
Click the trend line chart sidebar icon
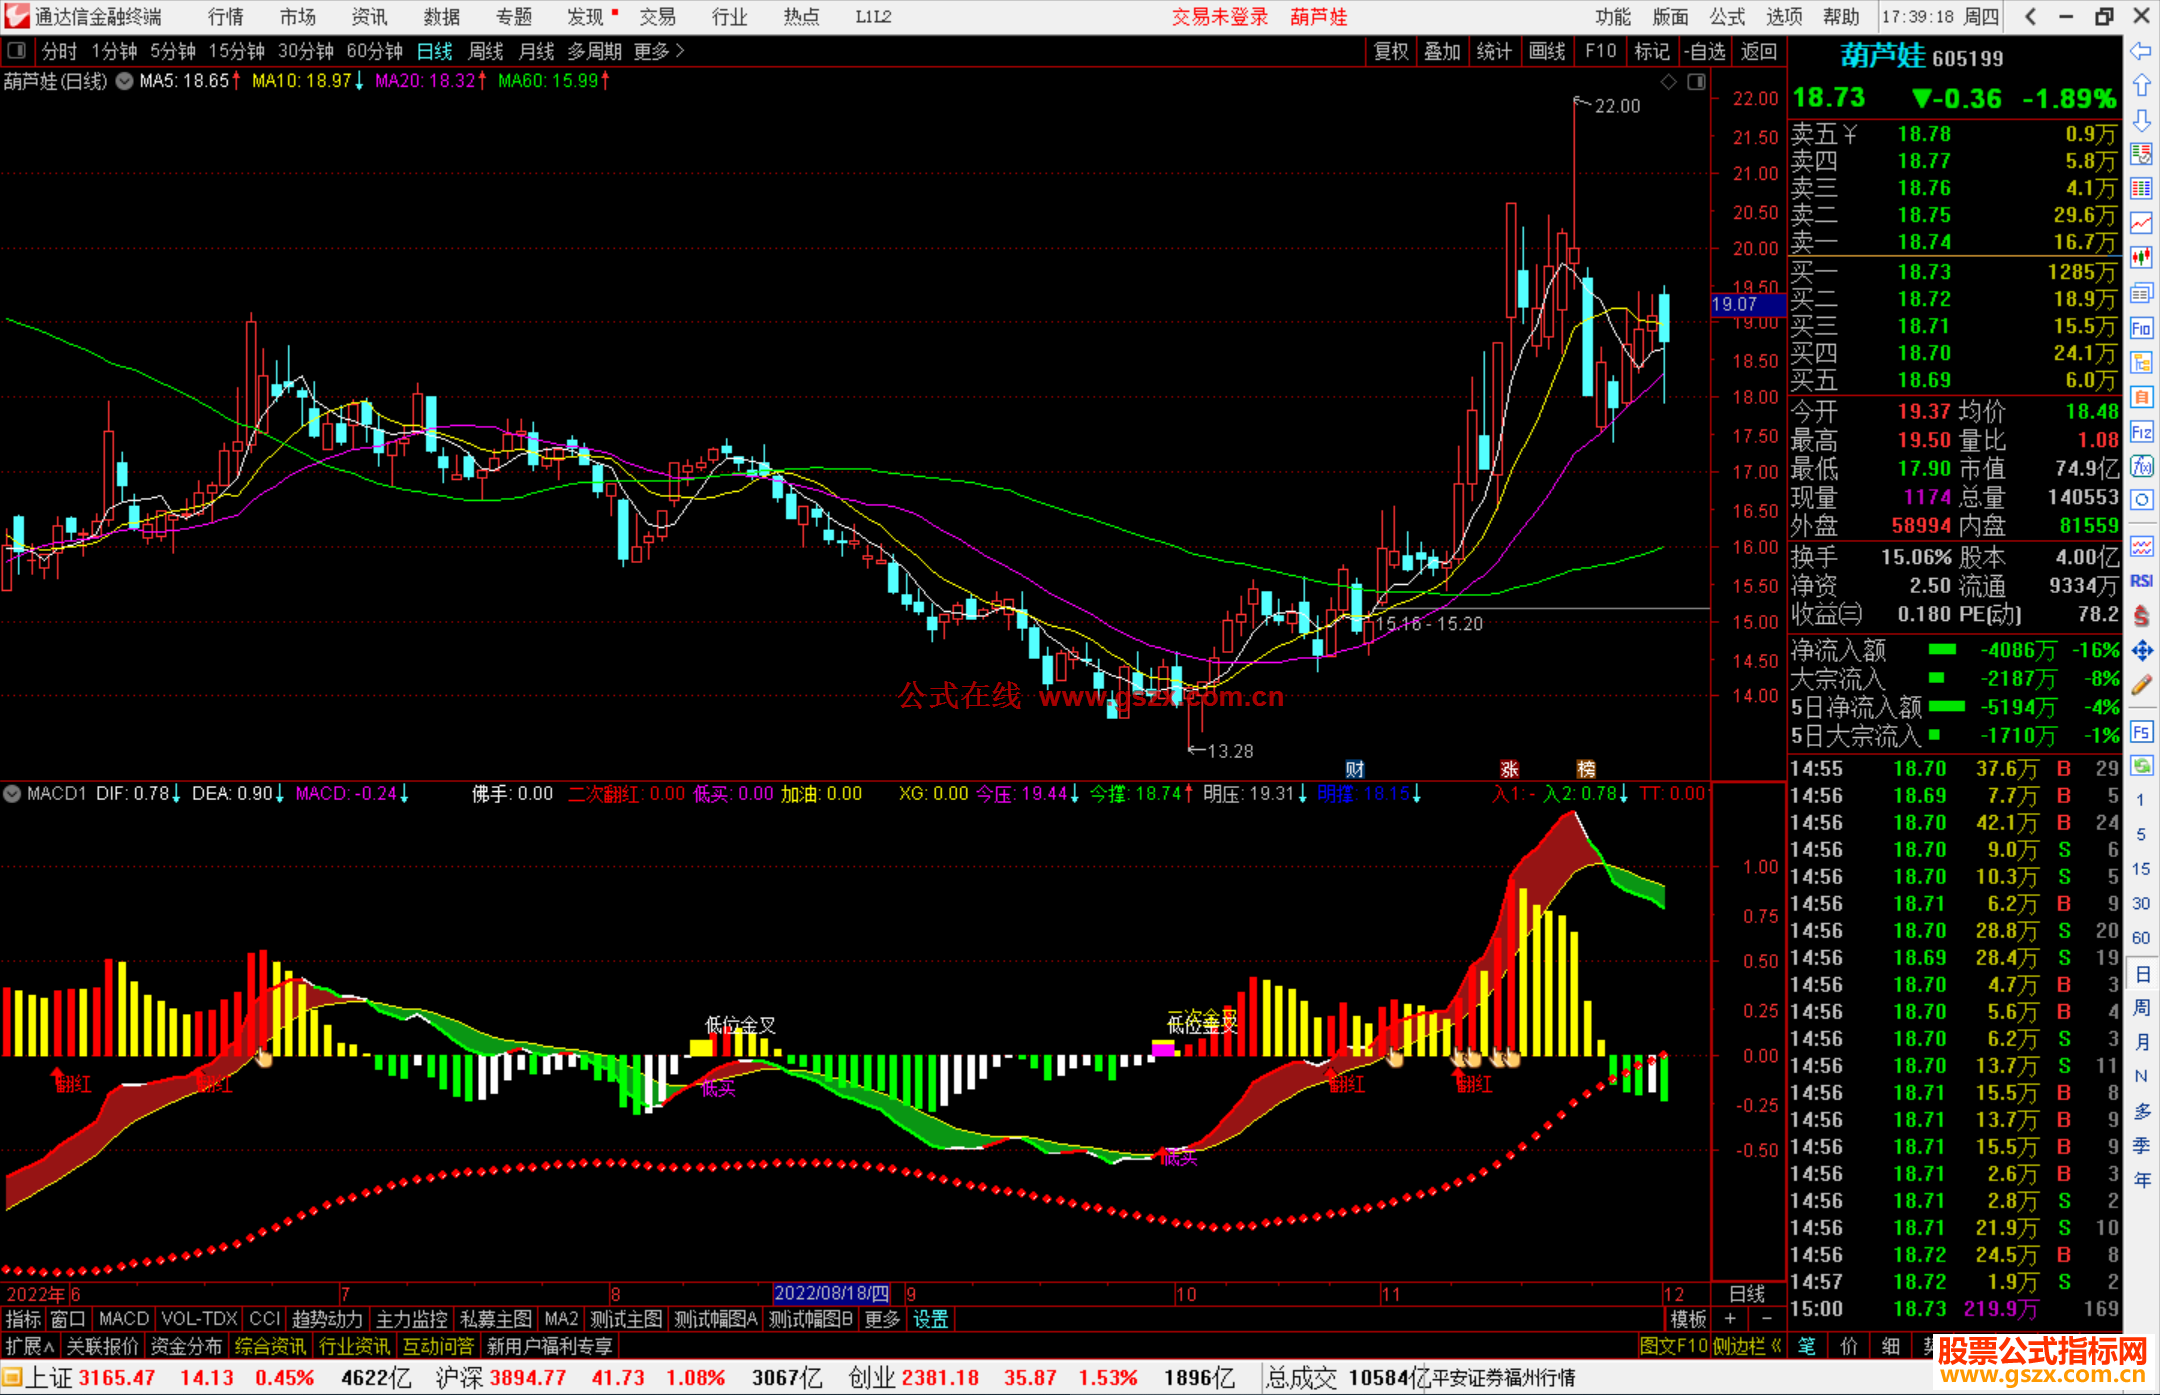click(x=2141, y=223)
